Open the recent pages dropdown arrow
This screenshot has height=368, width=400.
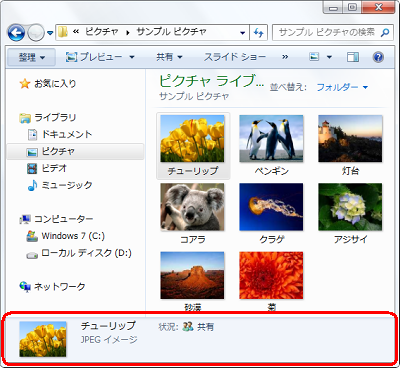(x=50, y=33)
